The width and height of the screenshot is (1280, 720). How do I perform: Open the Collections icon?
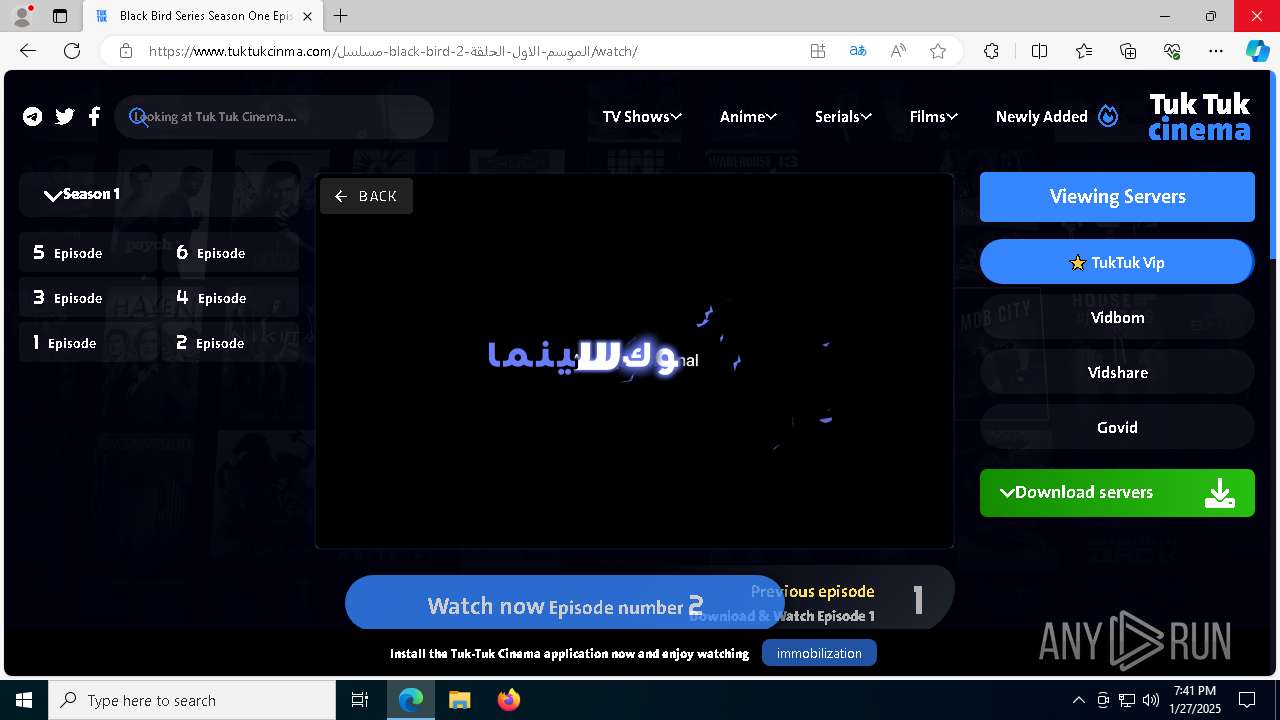pyautogui.click(x=1128, y=51)
